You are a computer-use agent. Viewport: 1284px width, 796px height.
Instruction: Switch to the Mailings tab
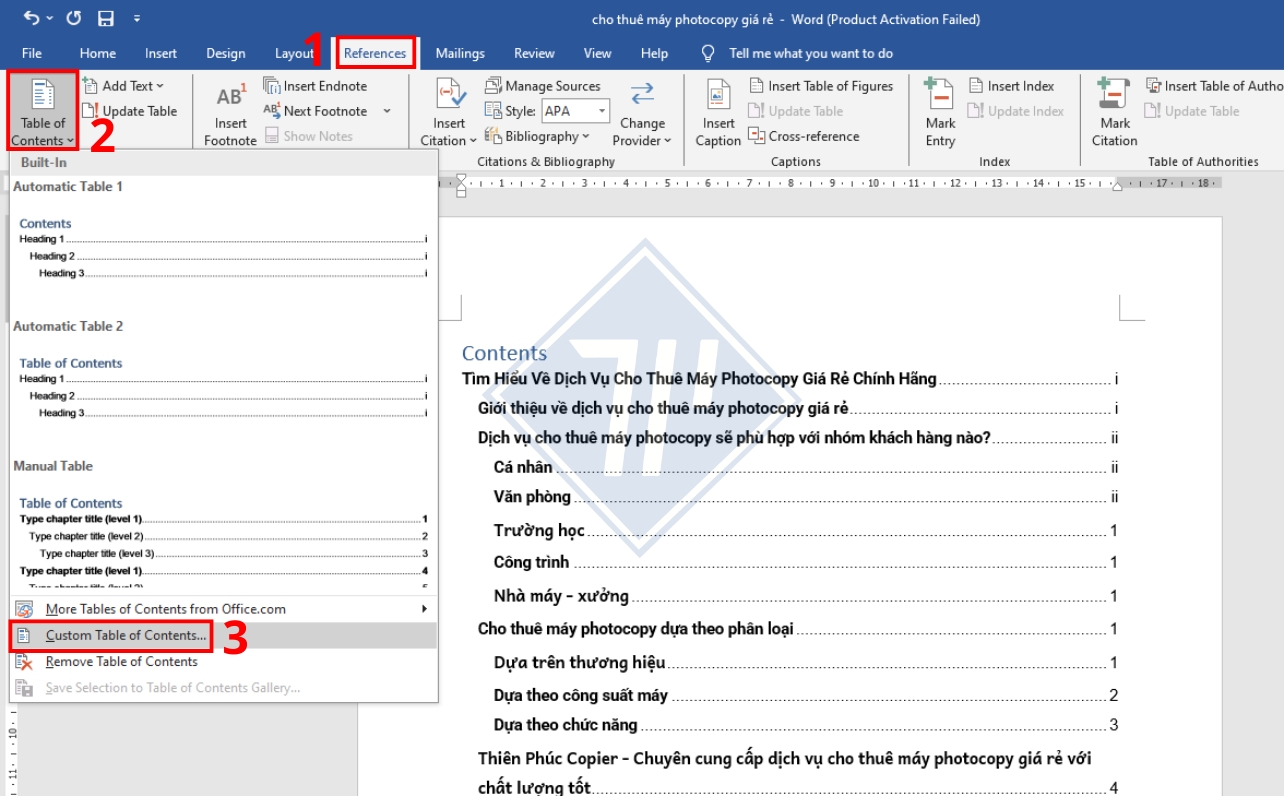click(460, 53)
